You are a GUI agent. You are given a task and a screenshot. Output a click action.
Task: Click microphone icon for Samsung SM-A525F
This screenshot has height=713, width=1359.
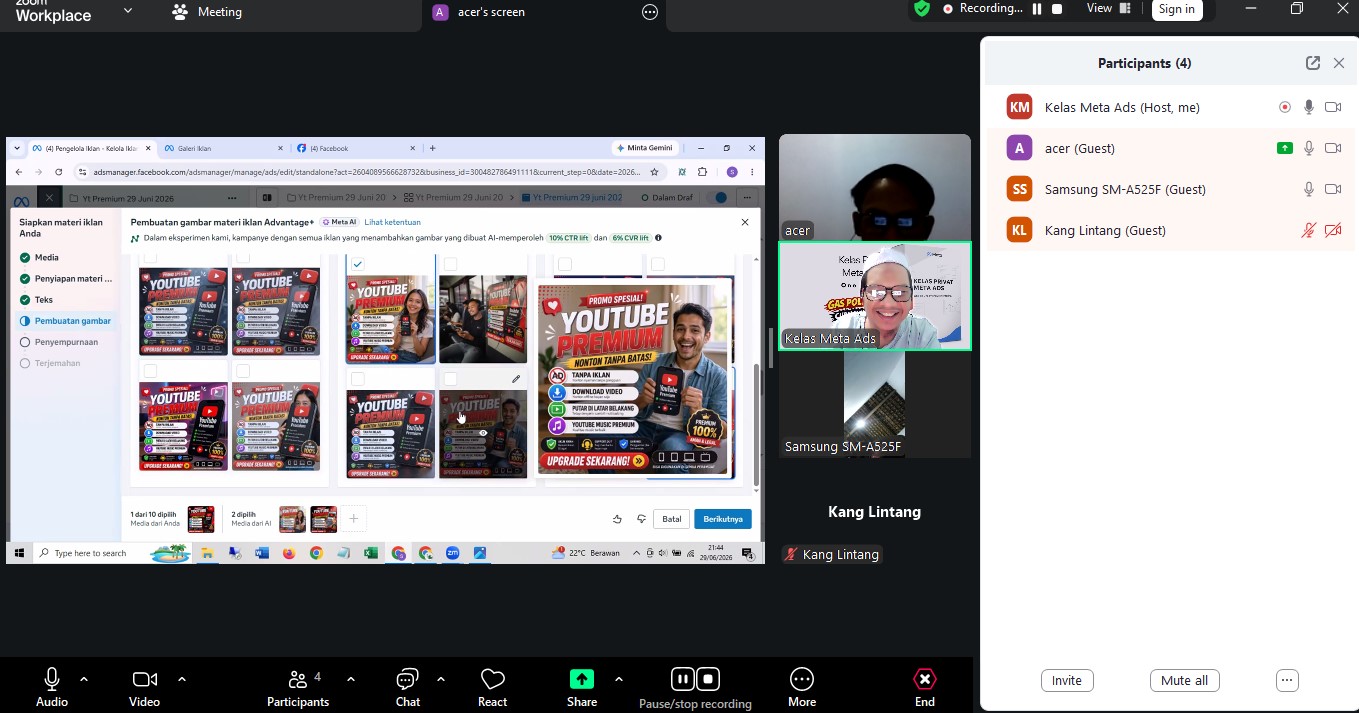point(1309,189)
